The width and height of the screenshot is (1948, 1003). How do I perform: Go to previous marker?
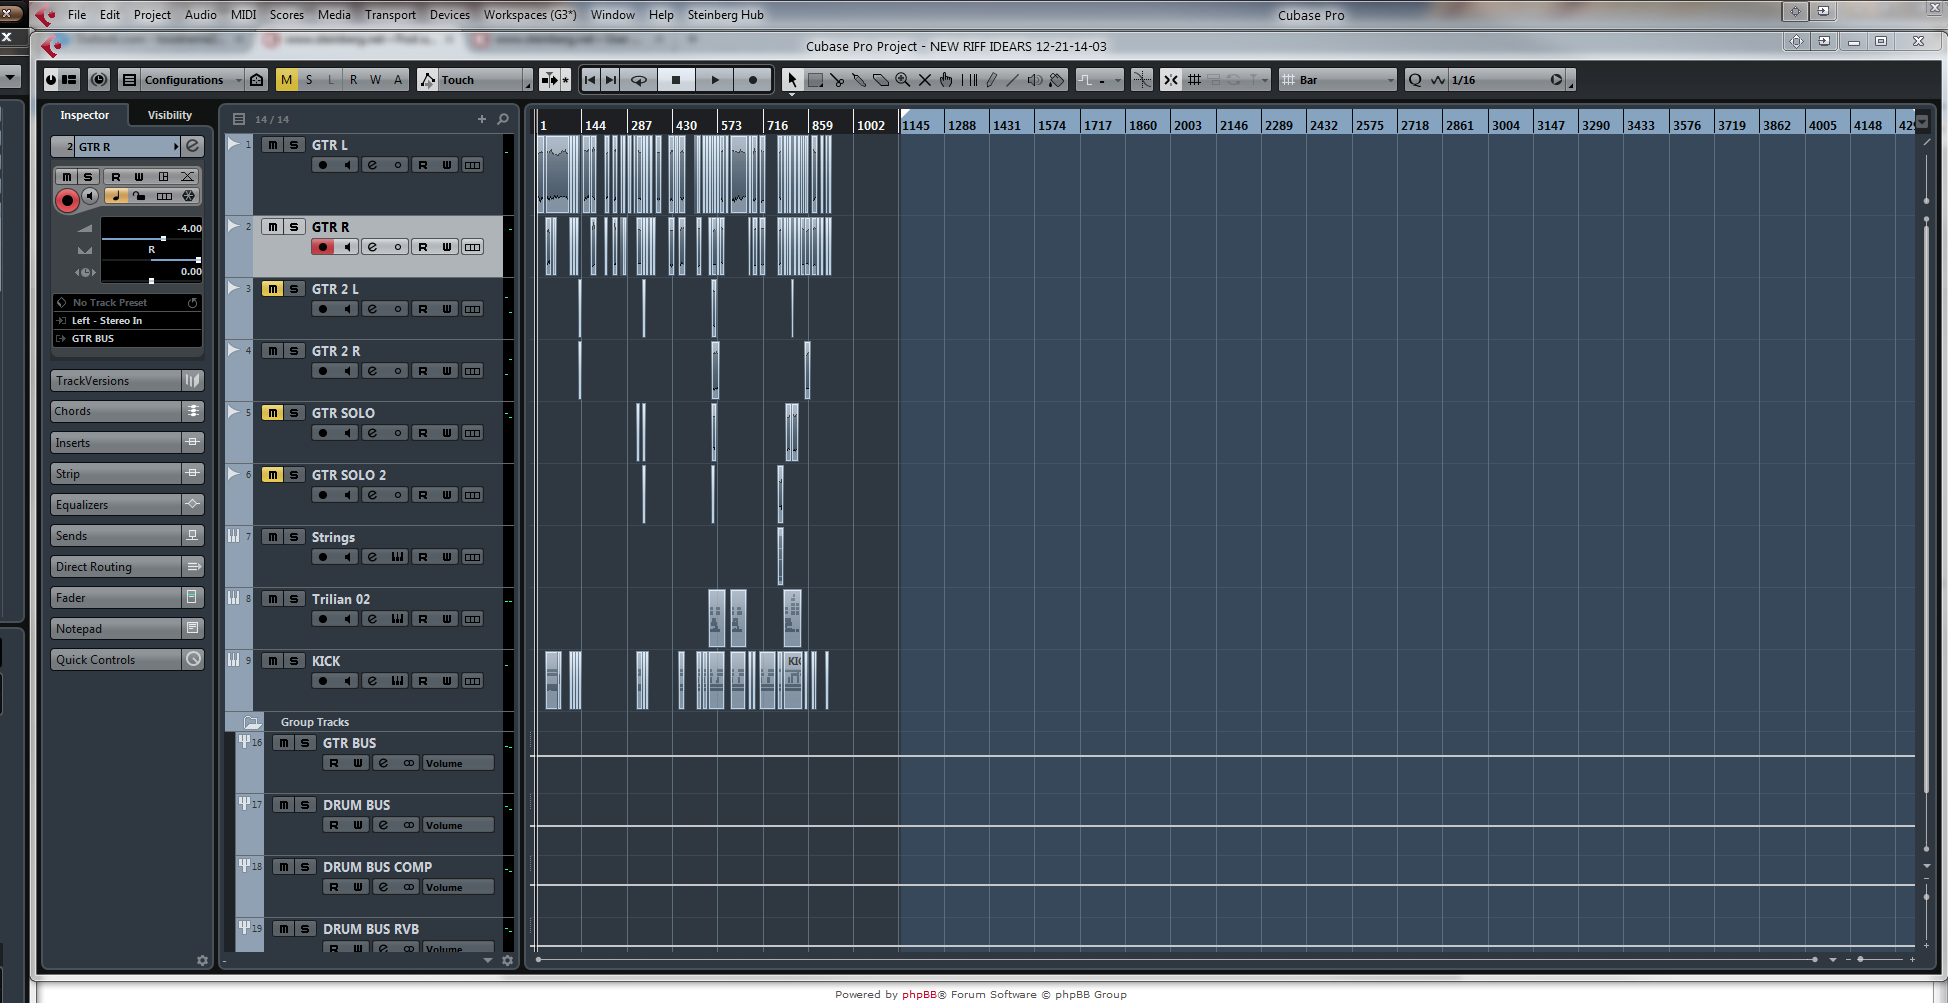point(590,80)
